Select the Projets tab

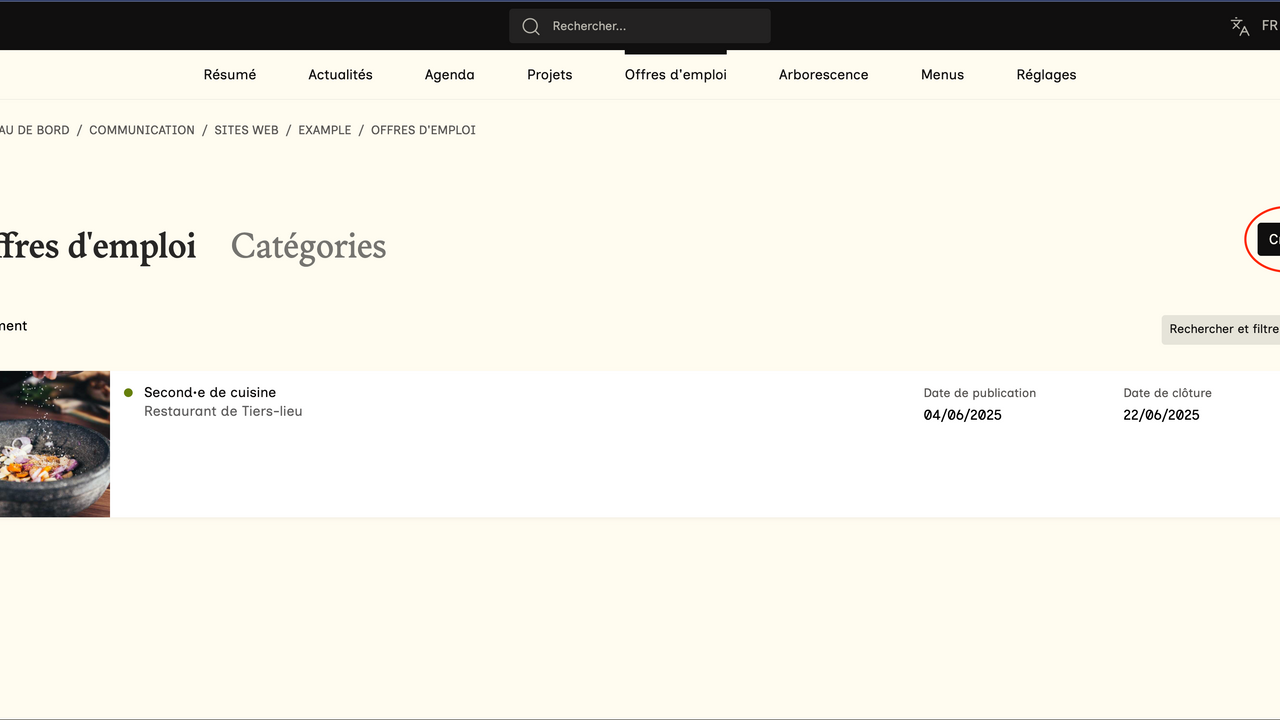550,75
